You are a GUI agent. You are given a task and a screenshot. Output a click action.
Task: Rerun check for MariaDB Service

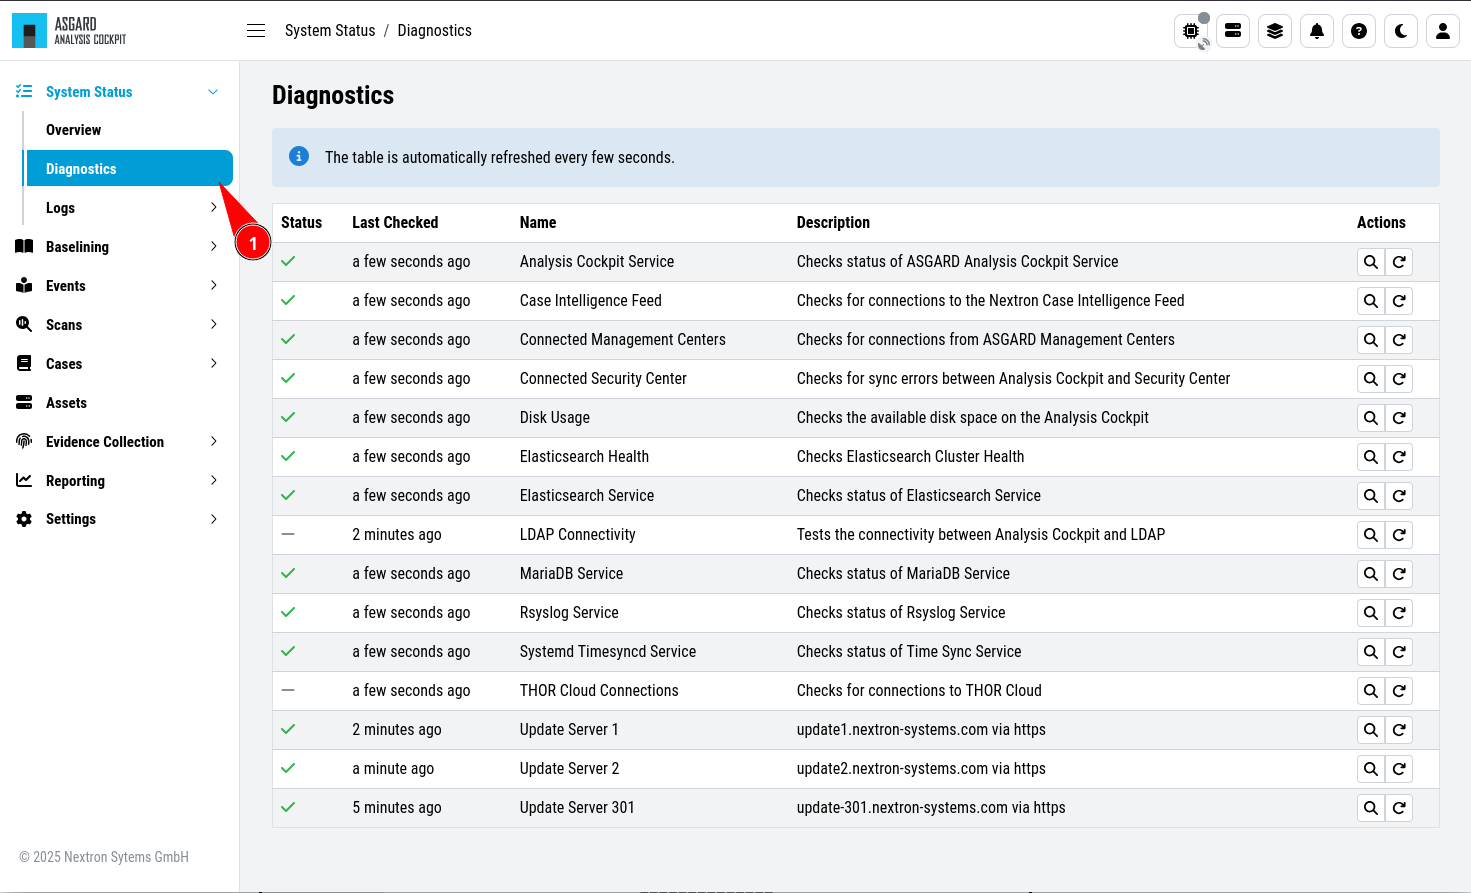1399,574
